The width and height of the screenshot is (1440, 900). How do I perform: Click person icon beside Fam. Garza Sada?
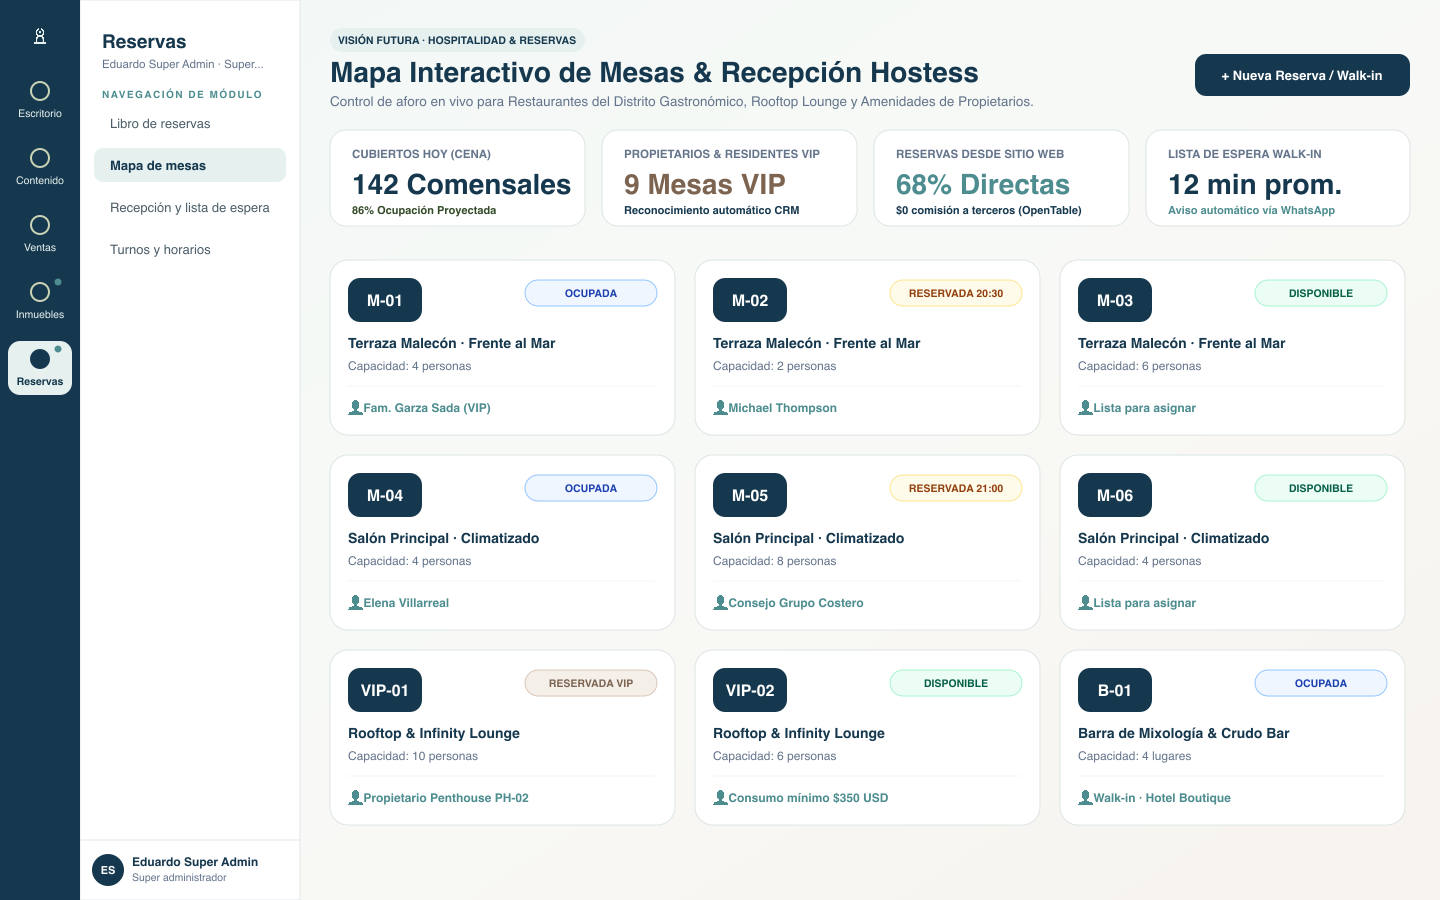[x=355, y=407]
